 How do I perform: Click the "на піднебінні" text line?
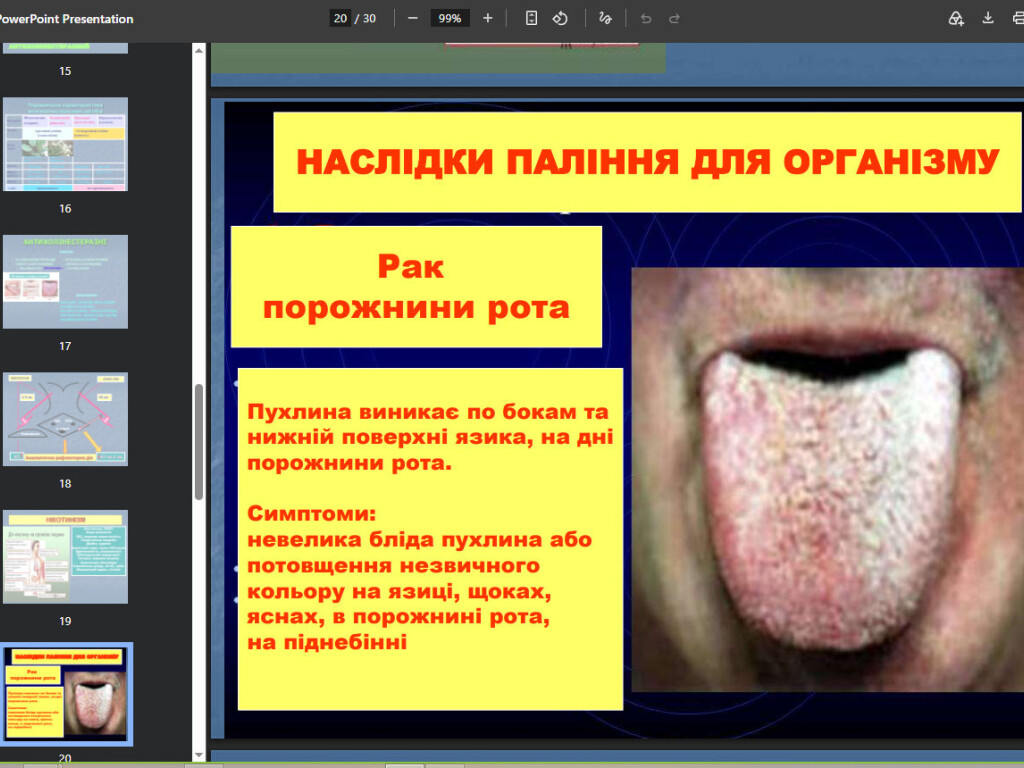[327, 642]
